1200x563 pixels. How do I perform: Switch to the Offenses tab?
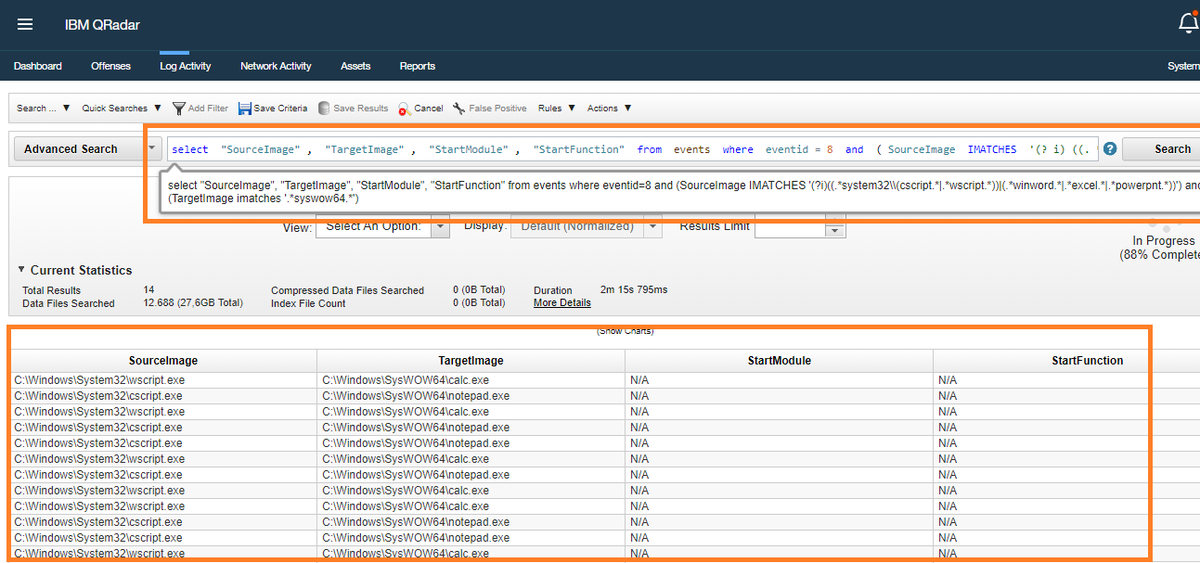click(x=111, y=66)
